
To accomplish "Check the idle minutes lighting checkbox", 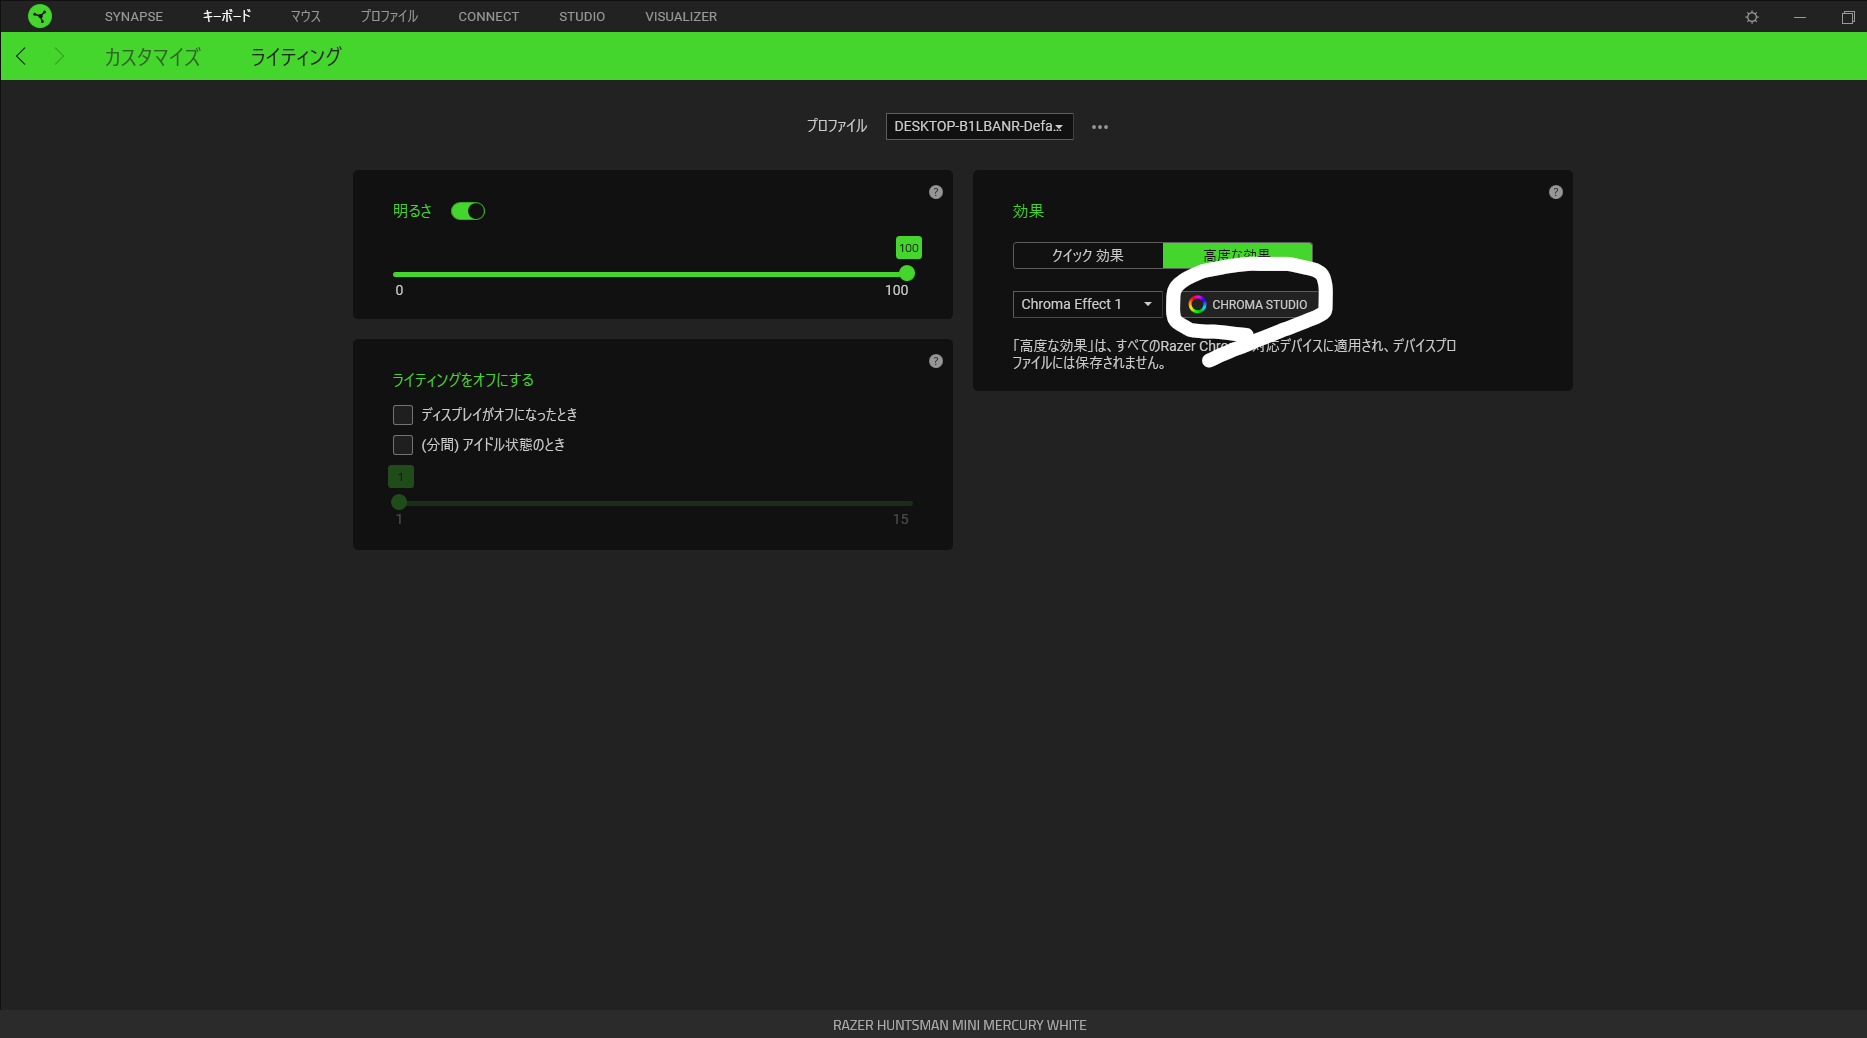I will (403, 445).
